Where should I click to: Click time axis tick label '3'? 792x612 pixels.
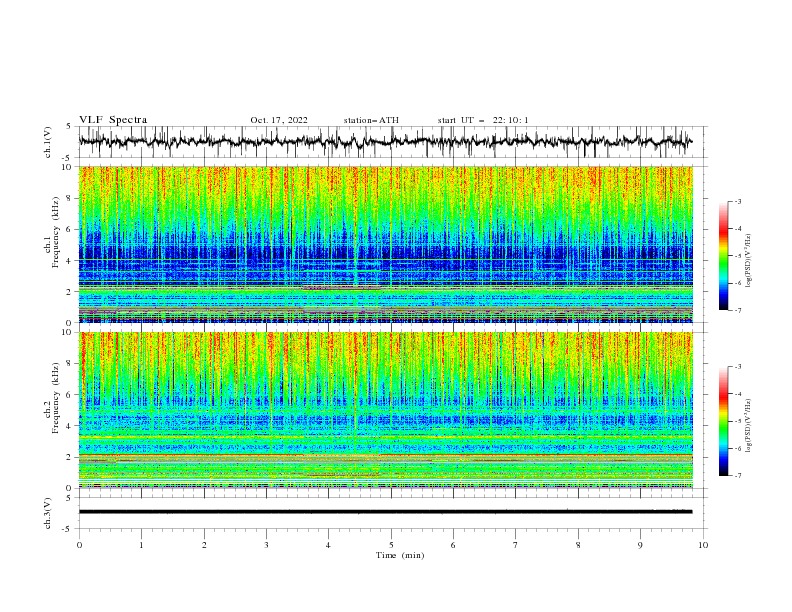click(x=266, y=545)
